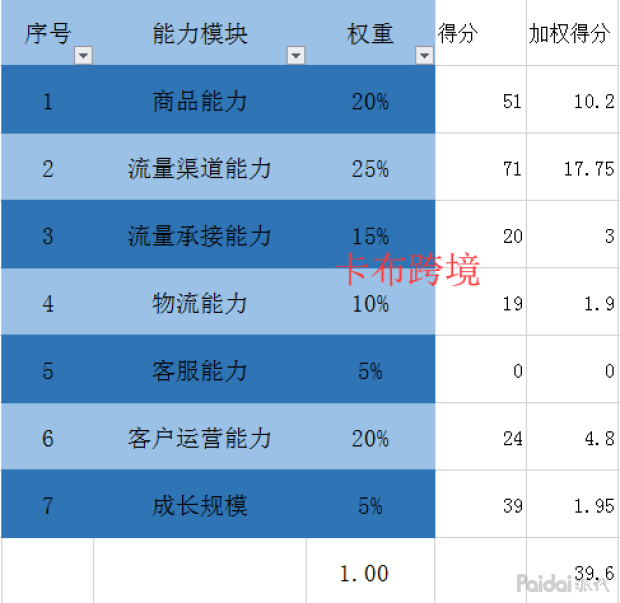Image resolution: width=620 pixels, height=603 pixels.
Task: Select the 得分 header cell
Action: (x=480, y=34)
